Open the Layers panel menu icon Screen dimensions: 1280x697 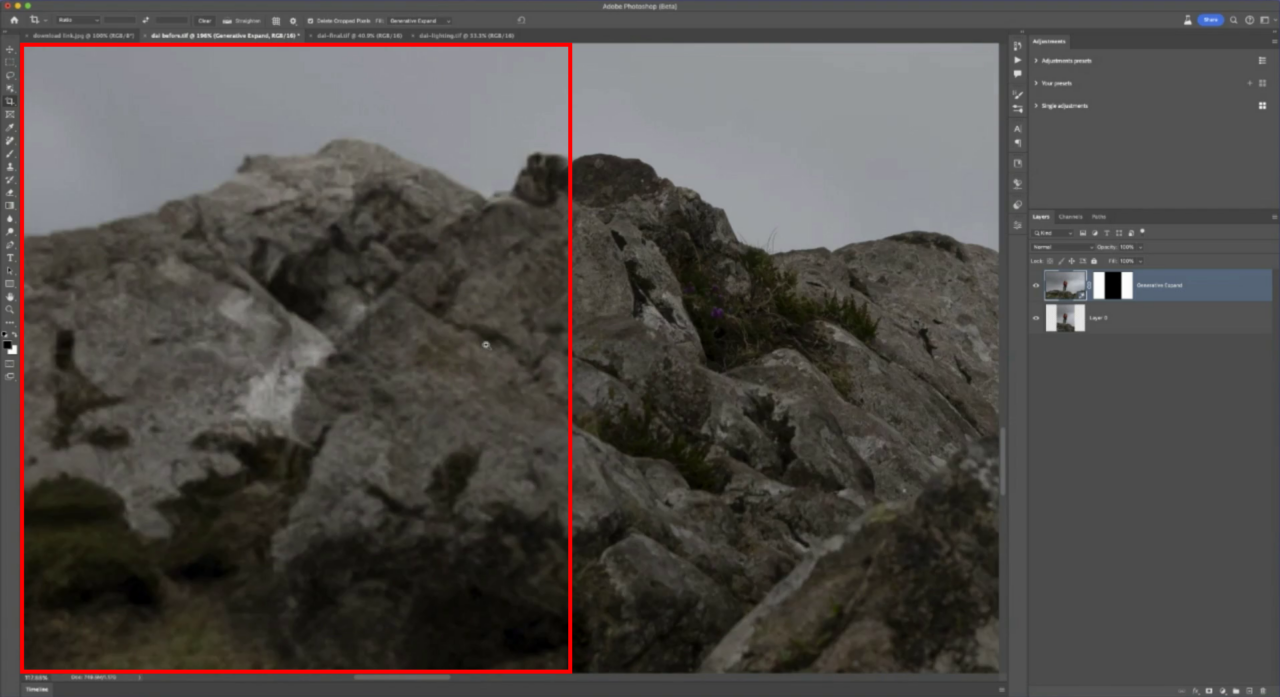1273,216
